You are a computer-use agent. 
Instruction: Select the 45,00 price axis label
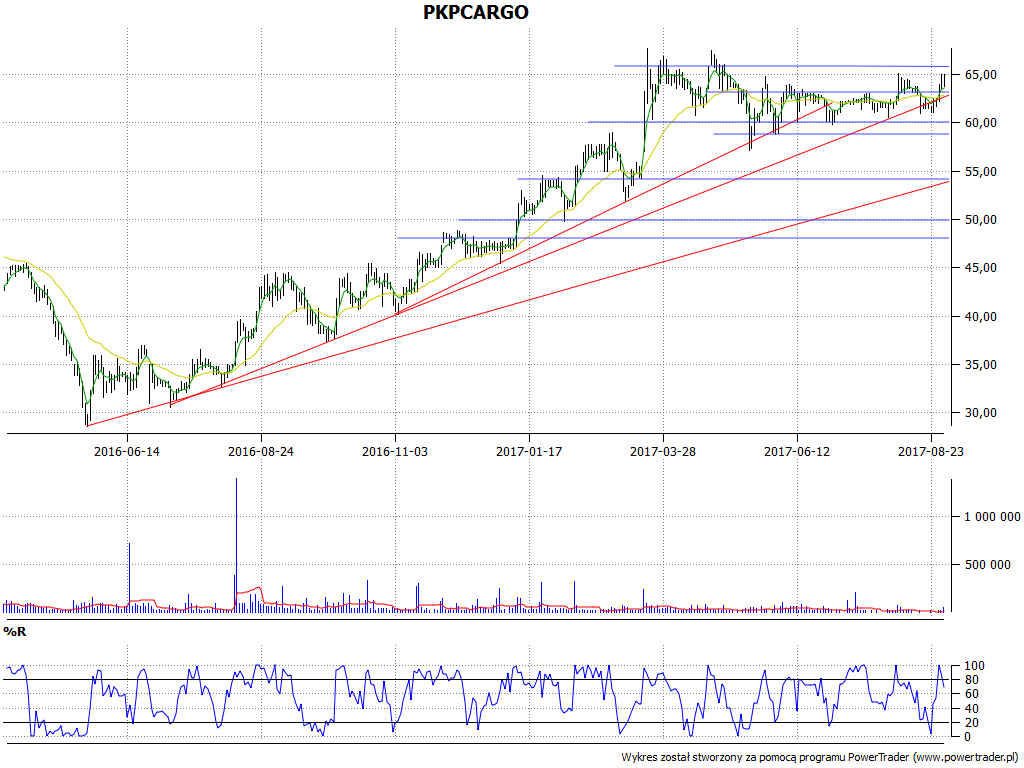click(981, 268)
